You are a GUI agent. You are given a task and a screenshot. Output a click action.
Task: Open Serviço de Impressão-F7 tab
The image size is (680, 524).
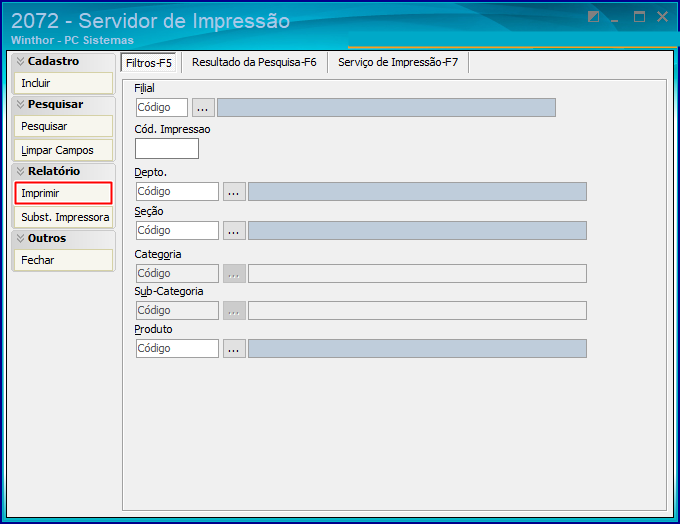398,62
